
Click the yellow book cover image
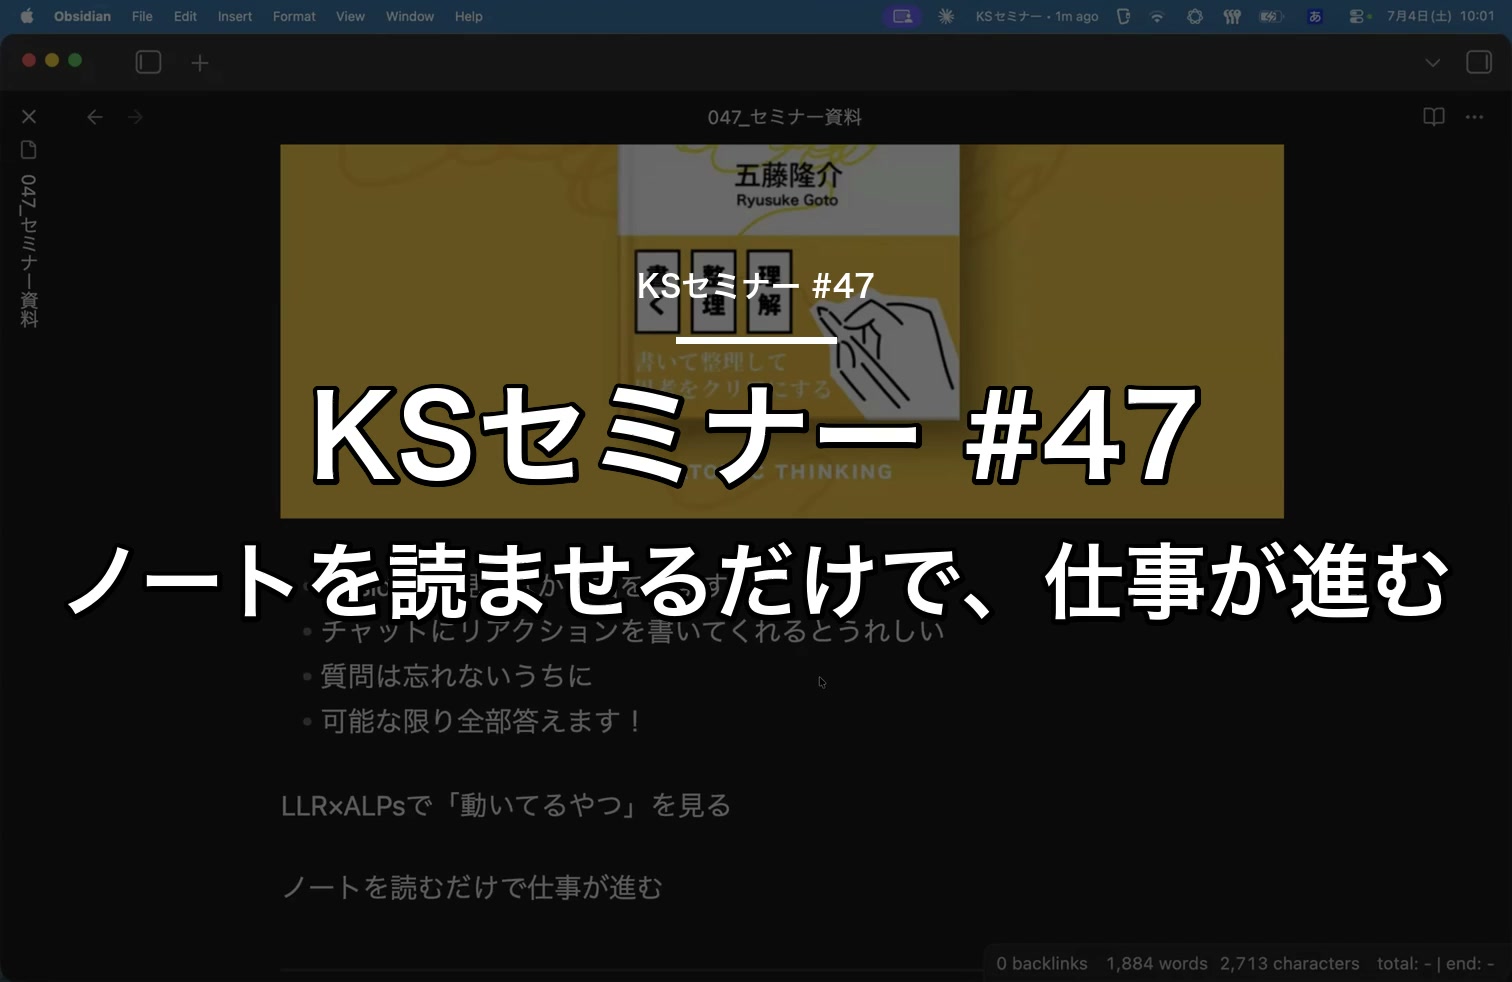782,331
